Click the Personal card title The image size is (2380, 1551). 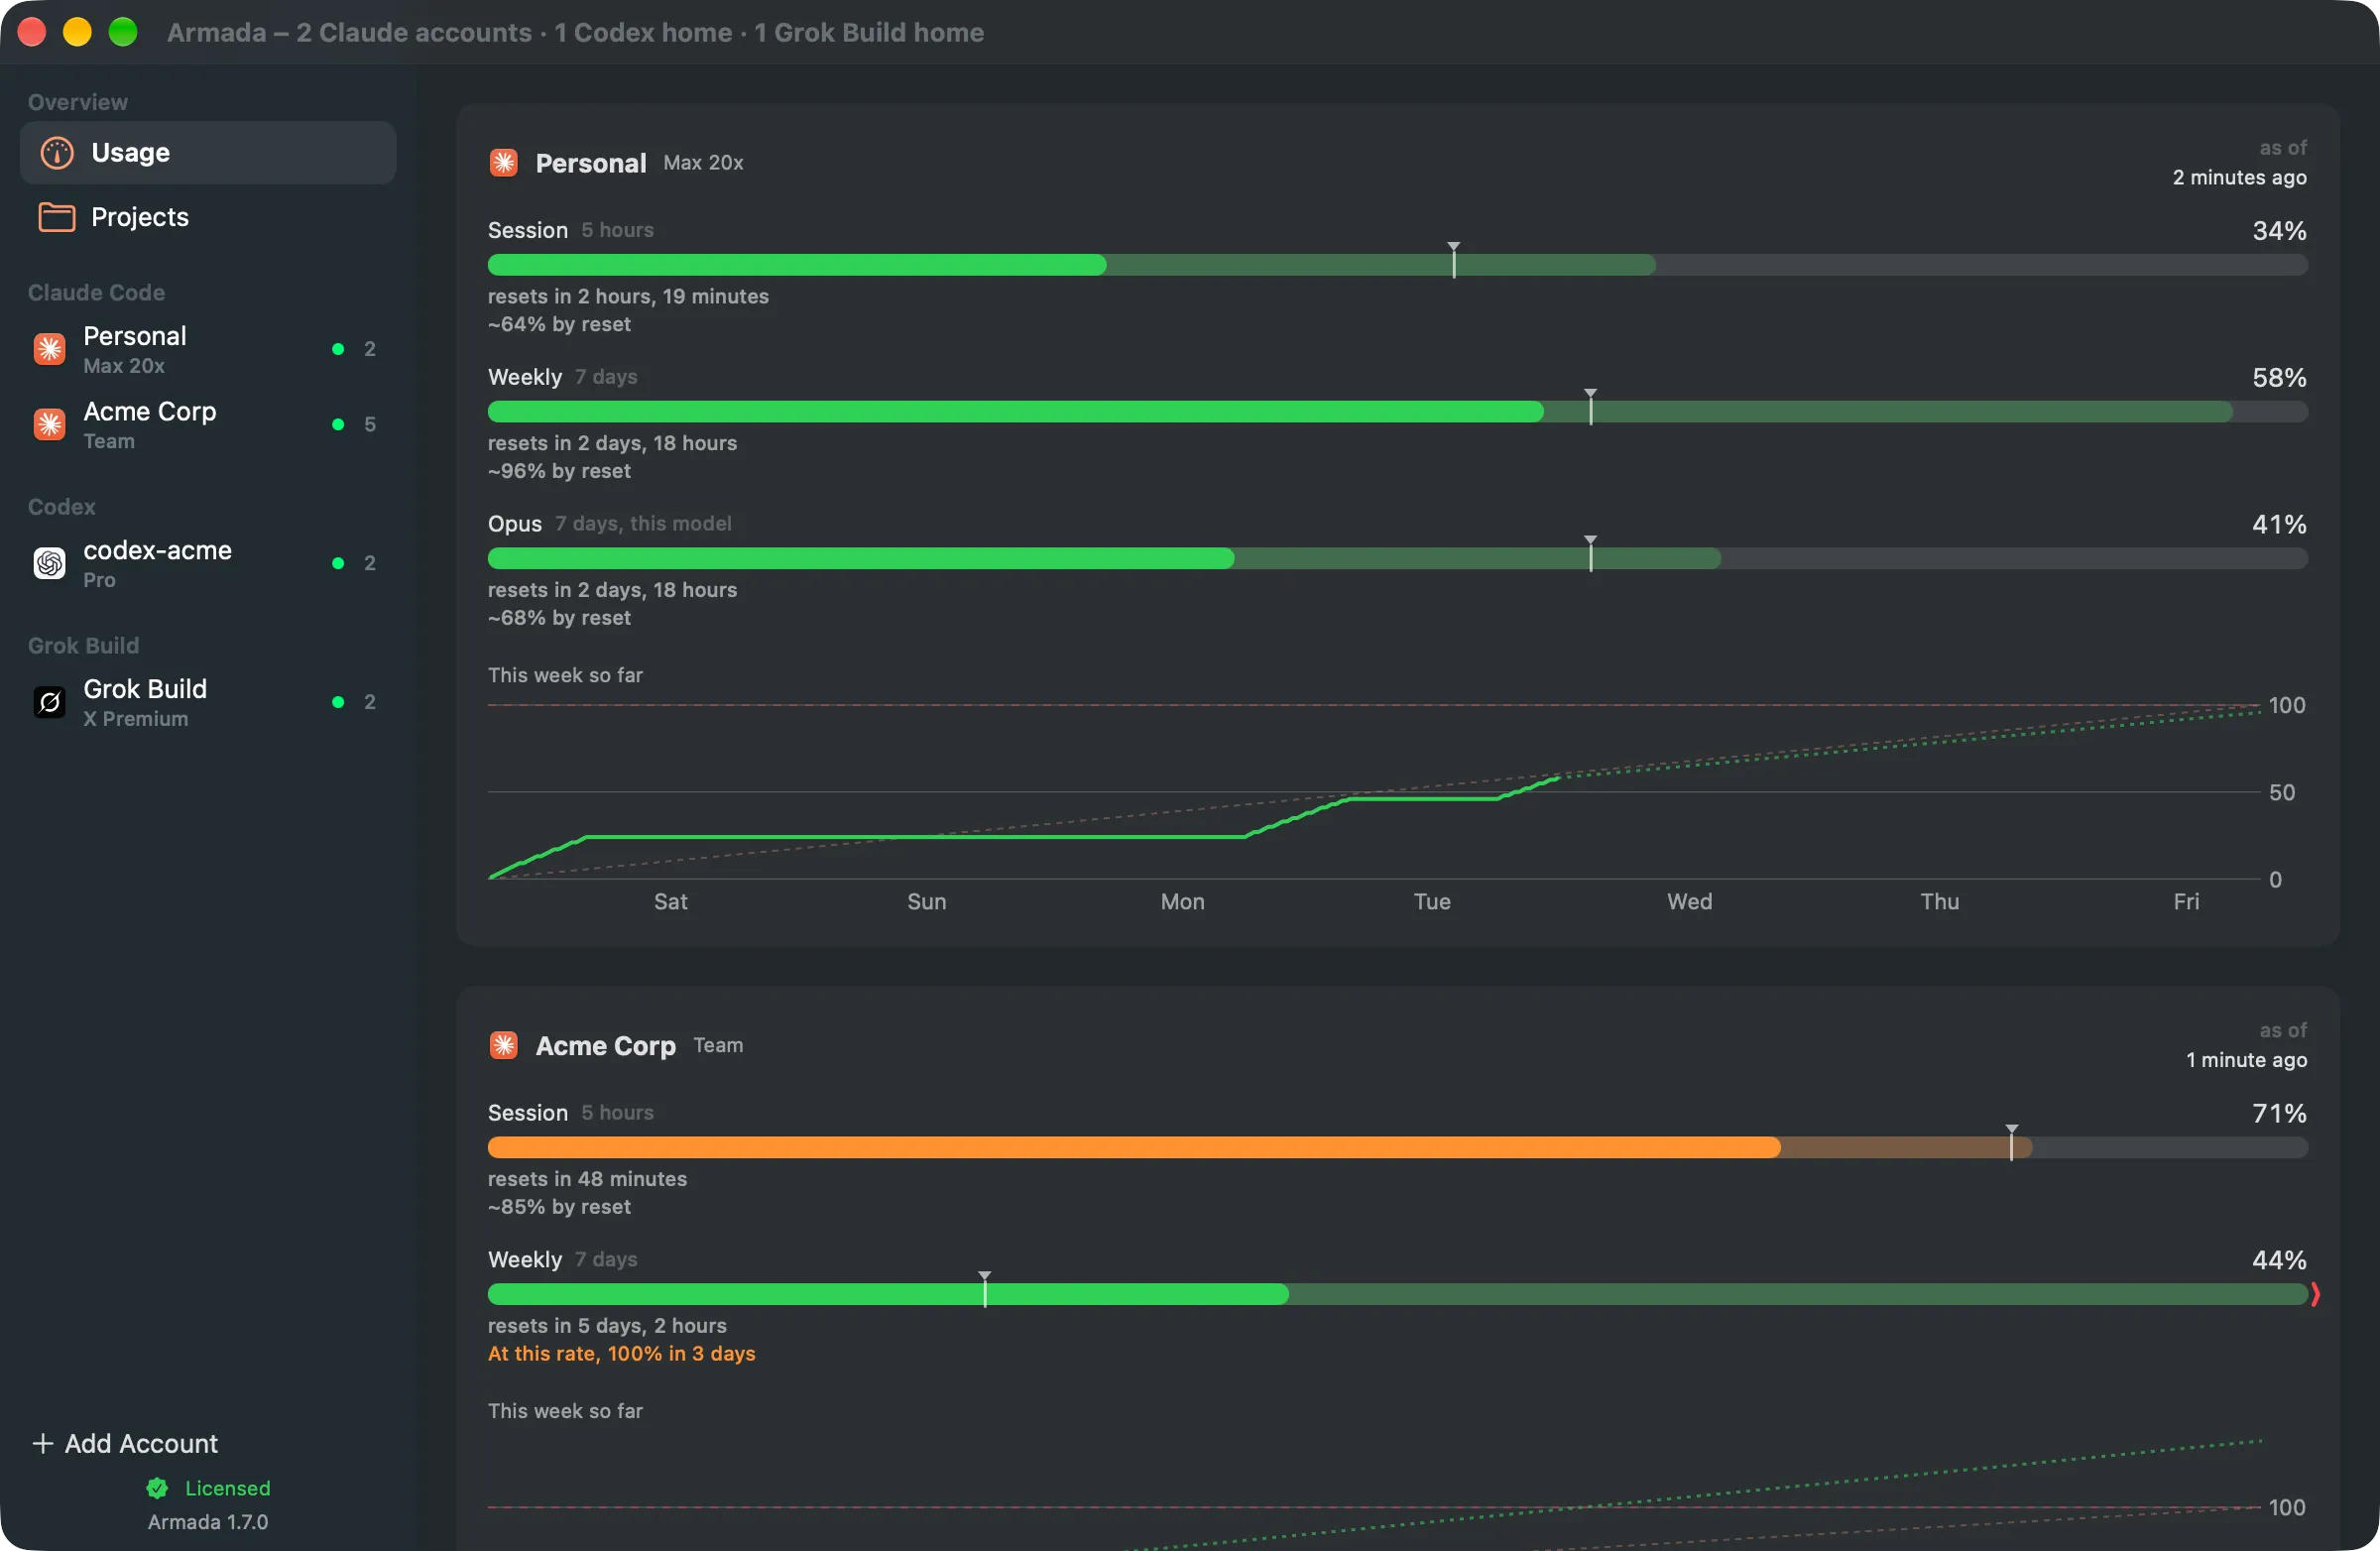point(591,163)
